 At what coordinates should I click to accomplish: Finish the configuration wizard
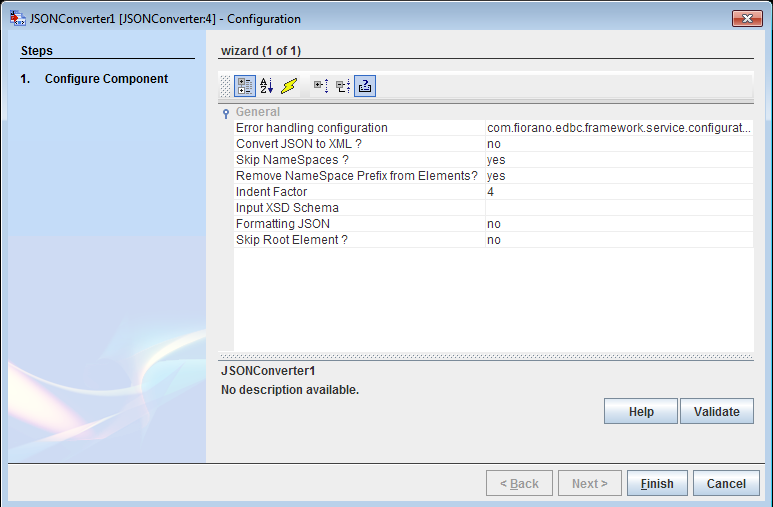pos(657,483)
